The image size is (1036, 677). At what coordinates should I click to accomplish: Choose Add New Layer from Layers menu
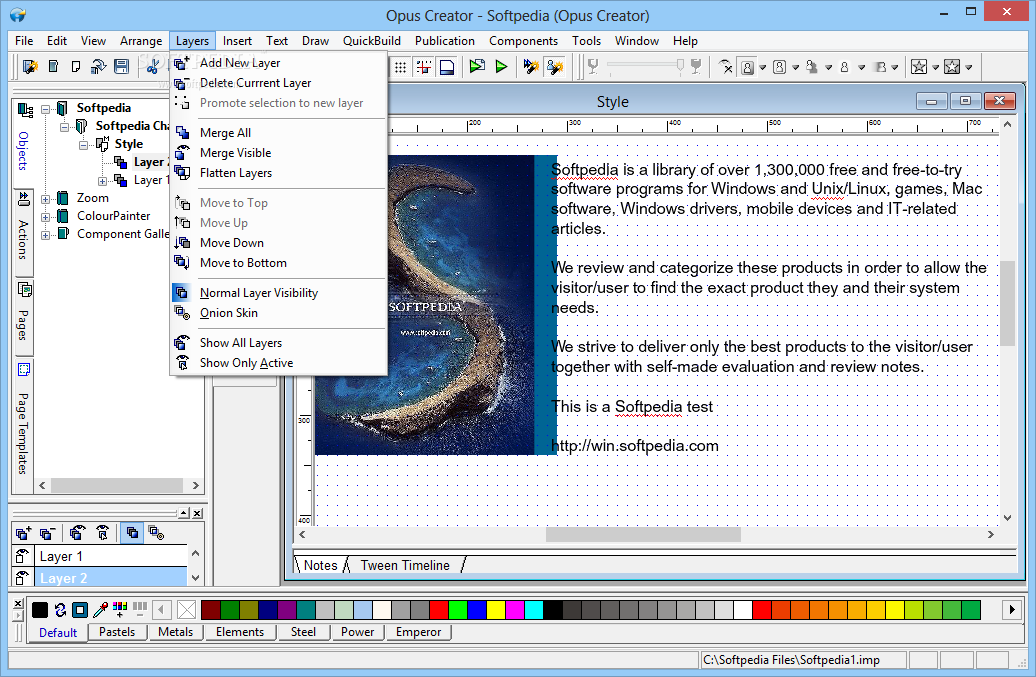pyautogui.click(x=278, y=63)
